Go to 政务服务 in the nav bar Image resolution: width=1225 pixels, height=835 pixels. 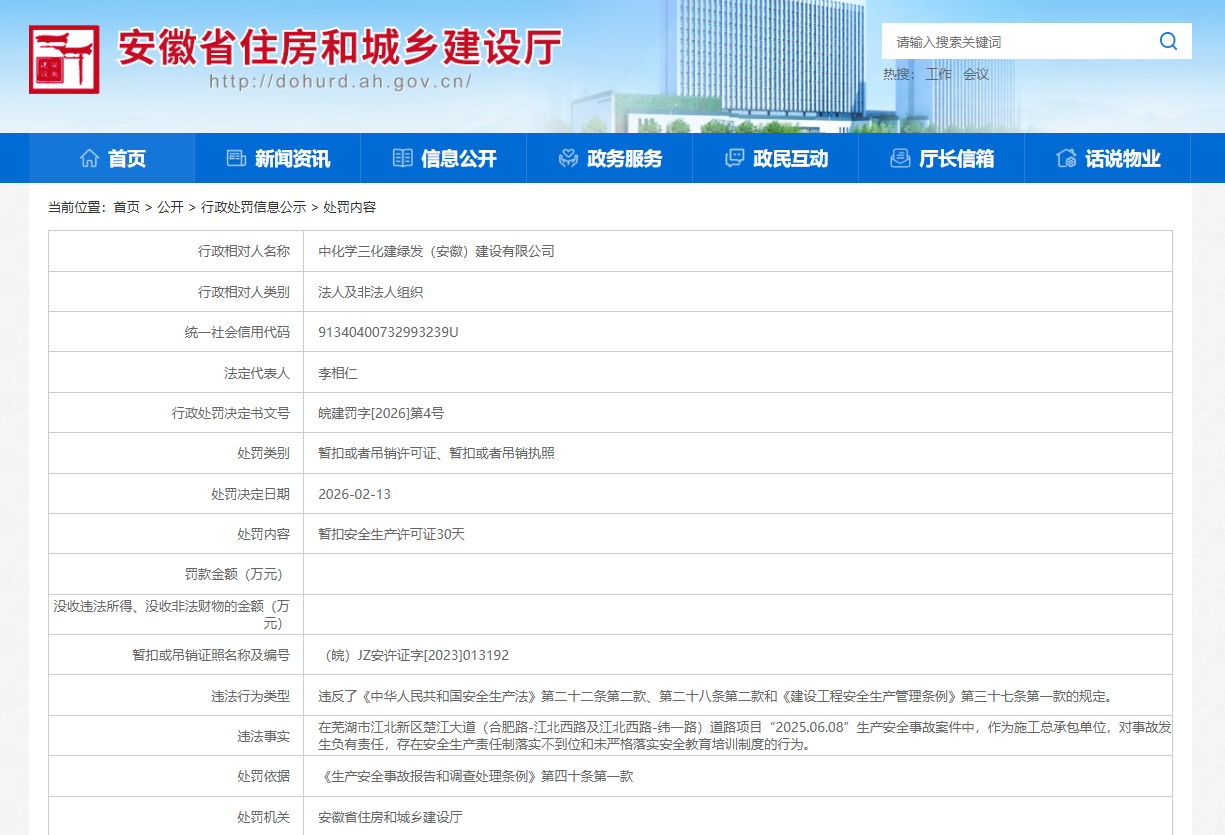click(x=610, y=158)
